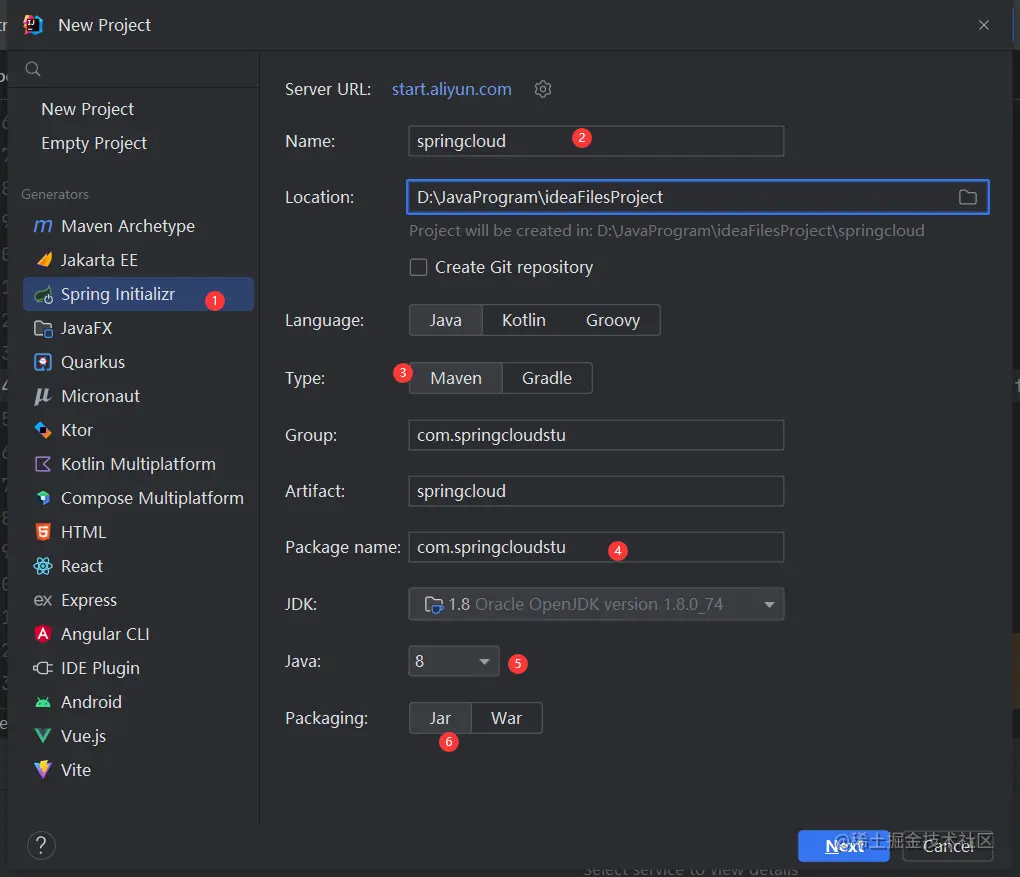Choose Gradle build type
Image resolution: width=1020 pixels, height=877 pixels.
pos(547,378)
